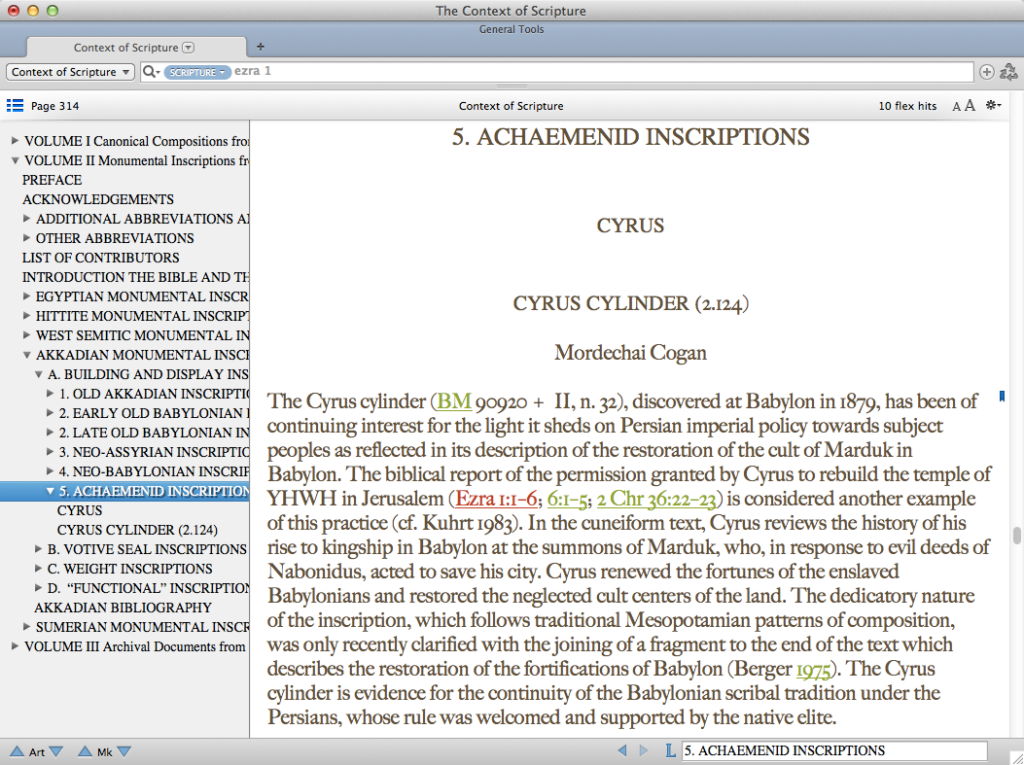
Task: Click the magnifier search options icon
Action: tap(151, 72)
